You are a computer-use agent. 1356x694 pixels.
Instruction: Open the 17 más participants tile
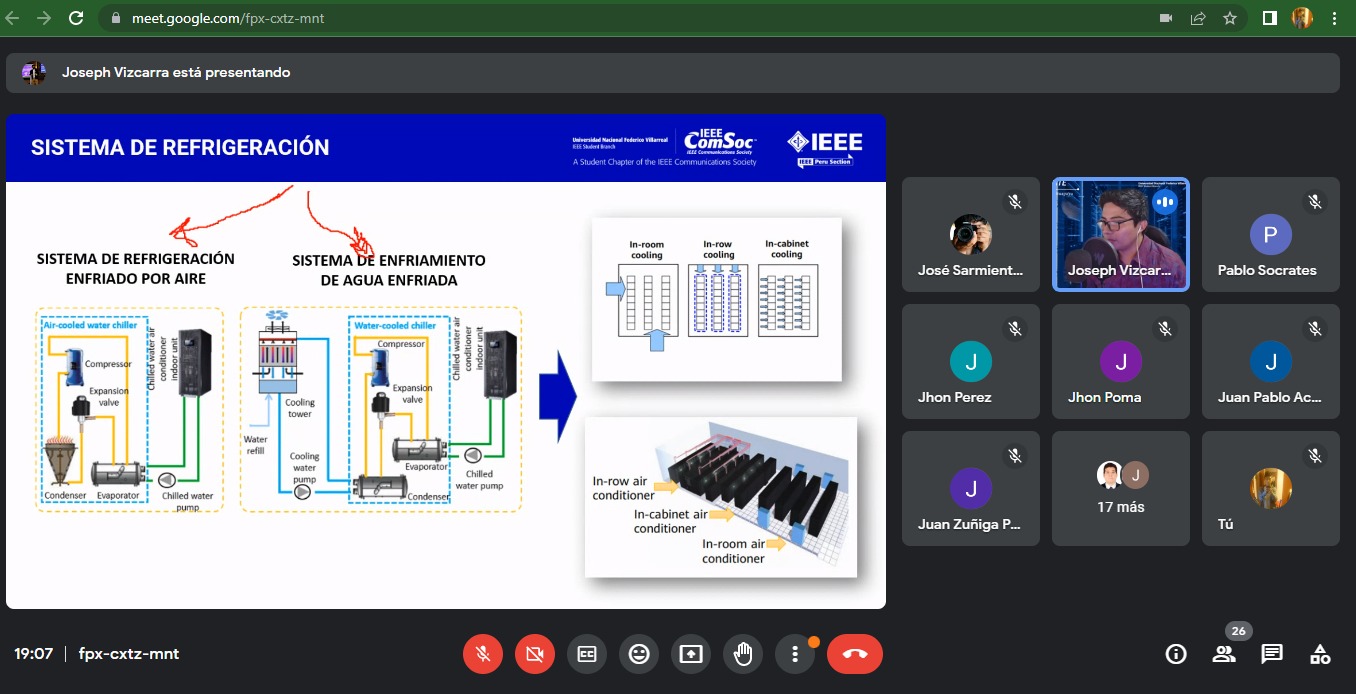click(x=1120, y=488)
